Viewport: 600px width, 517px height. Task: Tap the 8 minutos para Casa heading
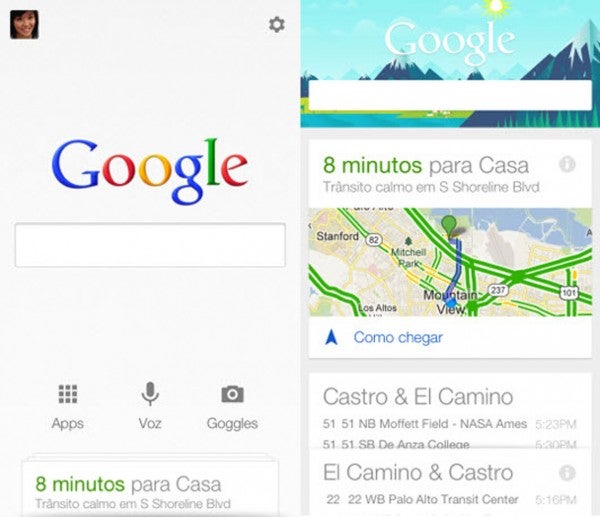[426, 165]
